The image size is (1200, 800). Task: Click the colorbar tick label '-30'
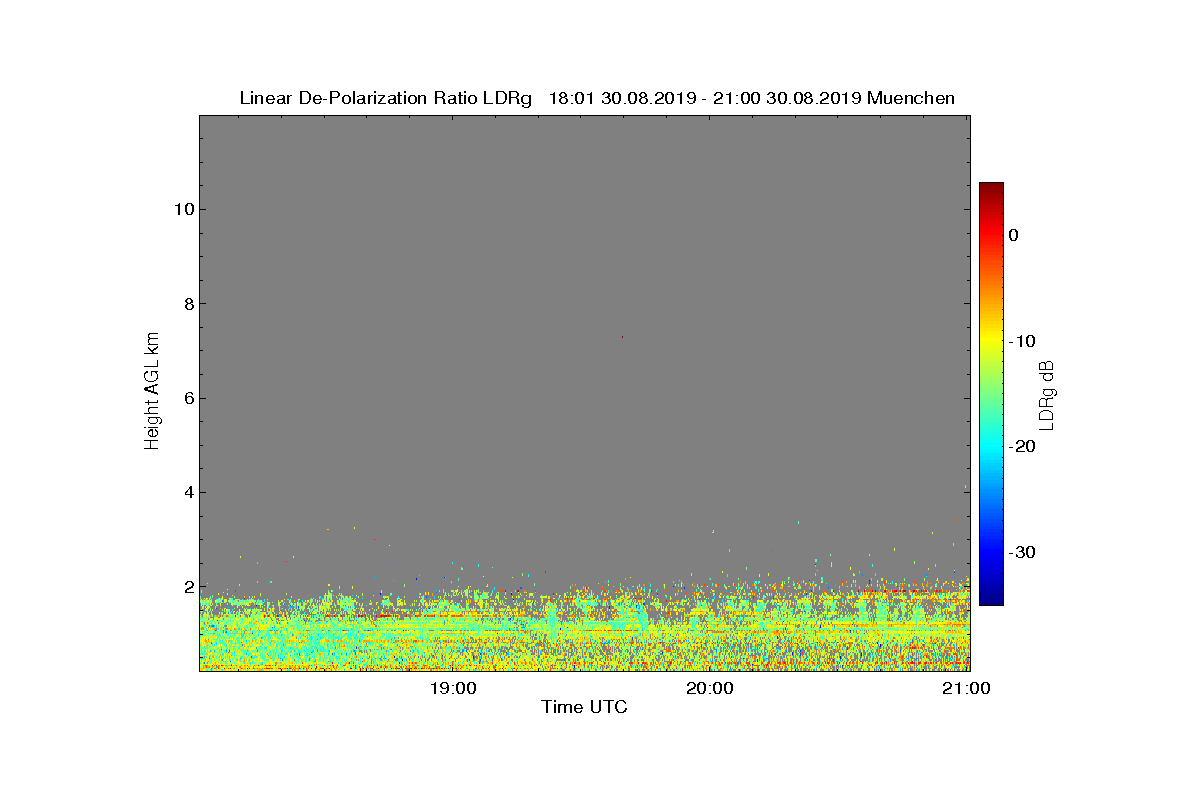point(1021,552)
